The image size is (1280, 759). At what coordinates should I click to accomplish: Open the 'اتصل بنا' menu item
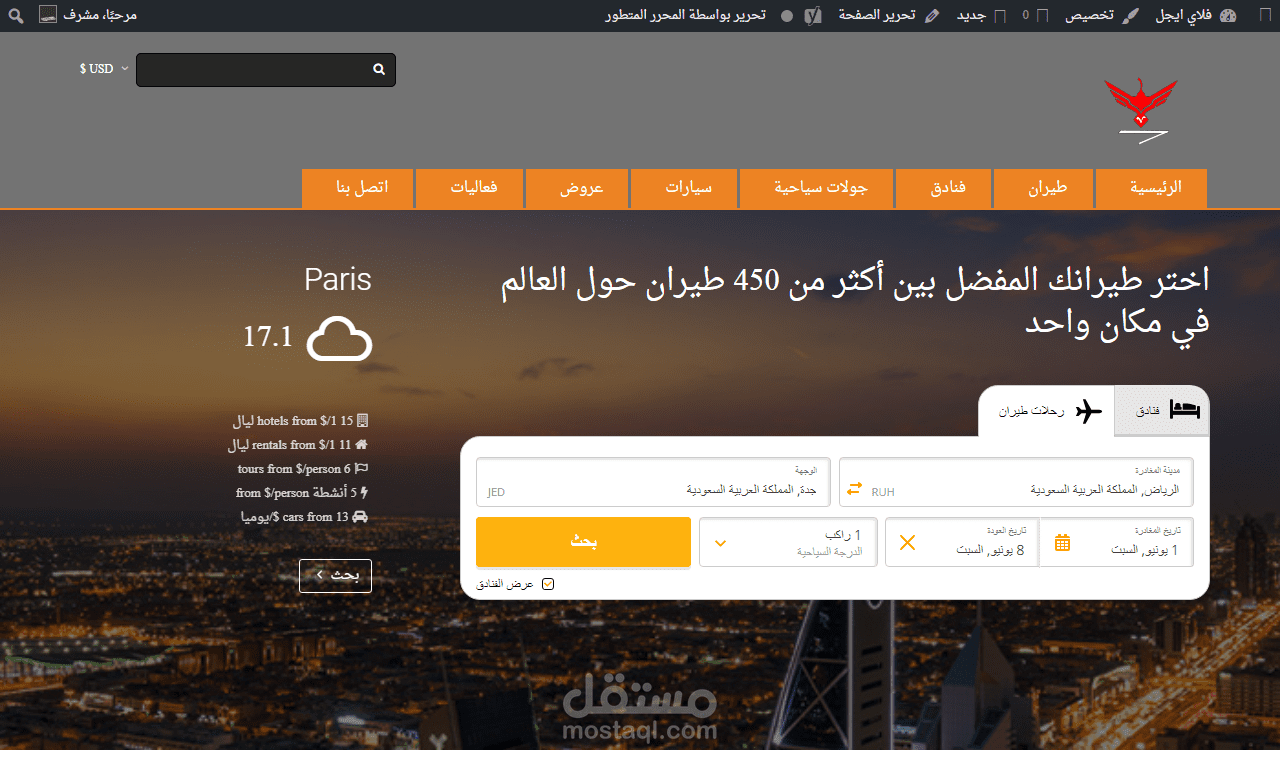pyautogui.click(x=357, y=188)
